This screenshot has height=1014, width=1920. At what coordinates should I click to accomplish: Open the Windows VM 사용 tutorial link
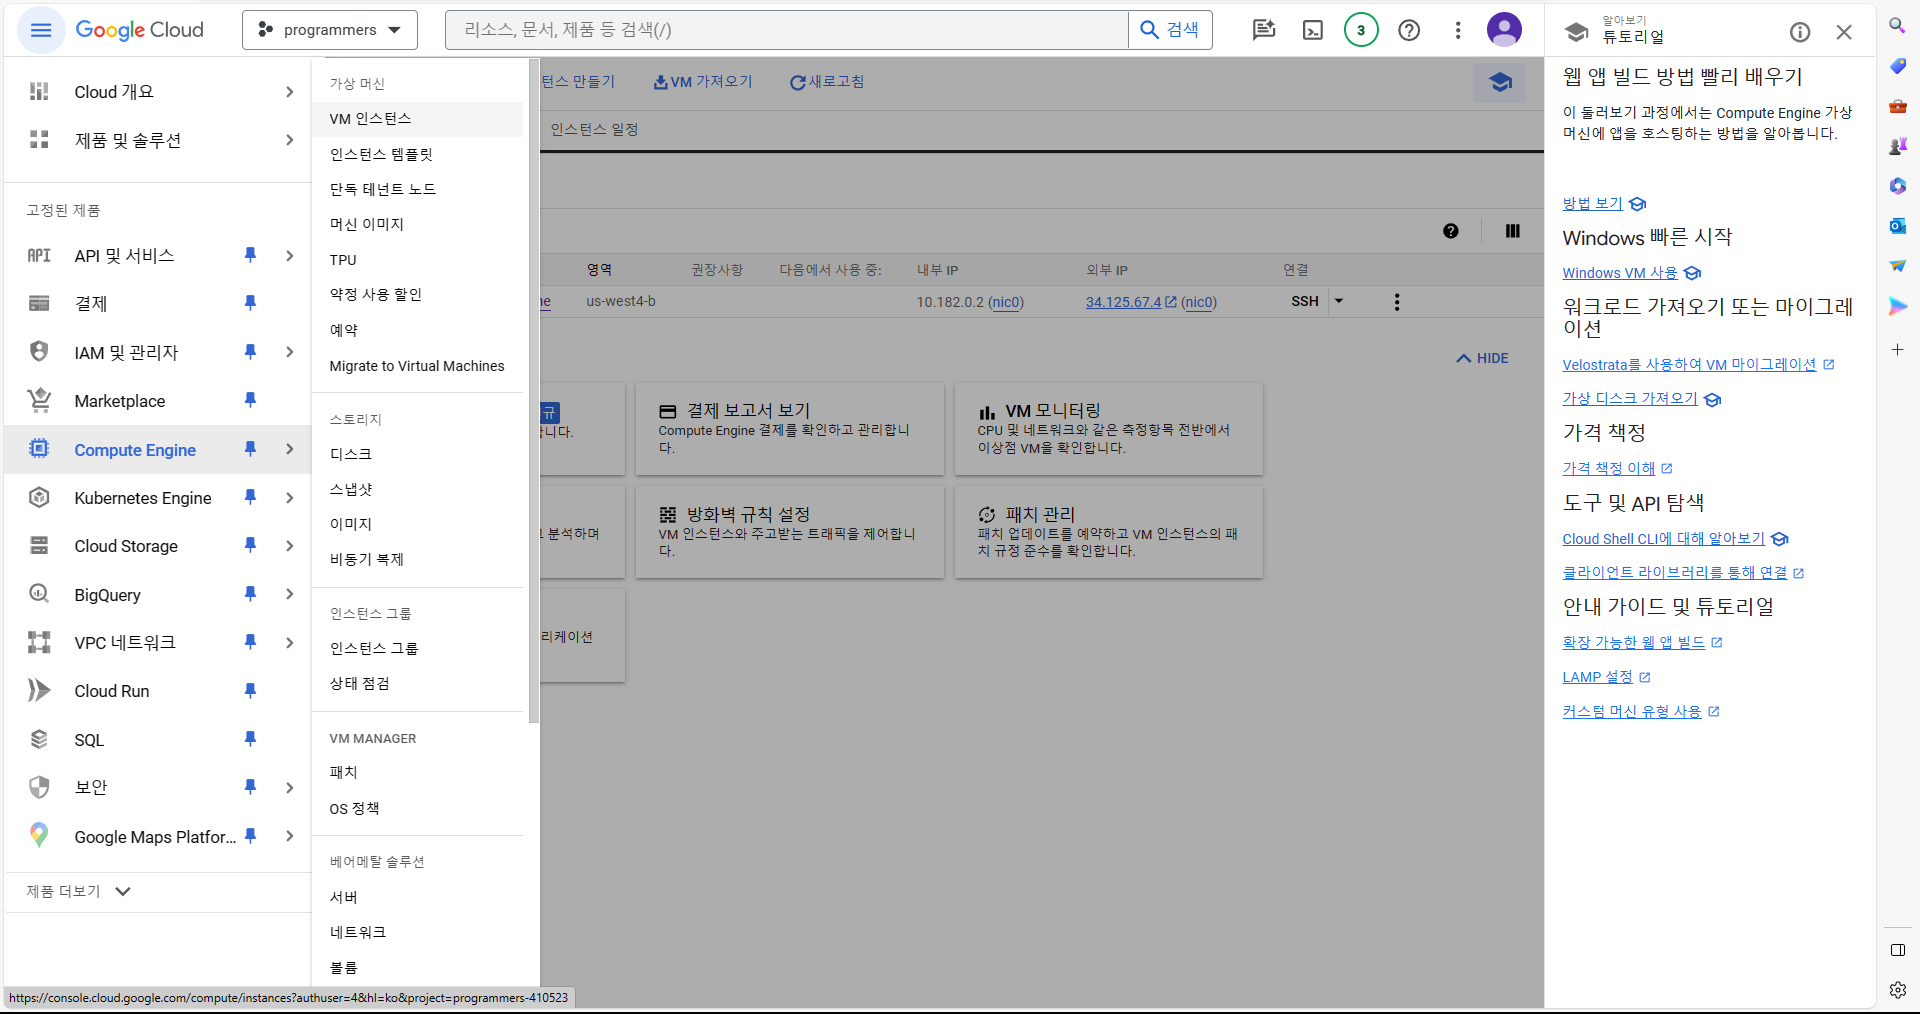(x=1620, y=273)
